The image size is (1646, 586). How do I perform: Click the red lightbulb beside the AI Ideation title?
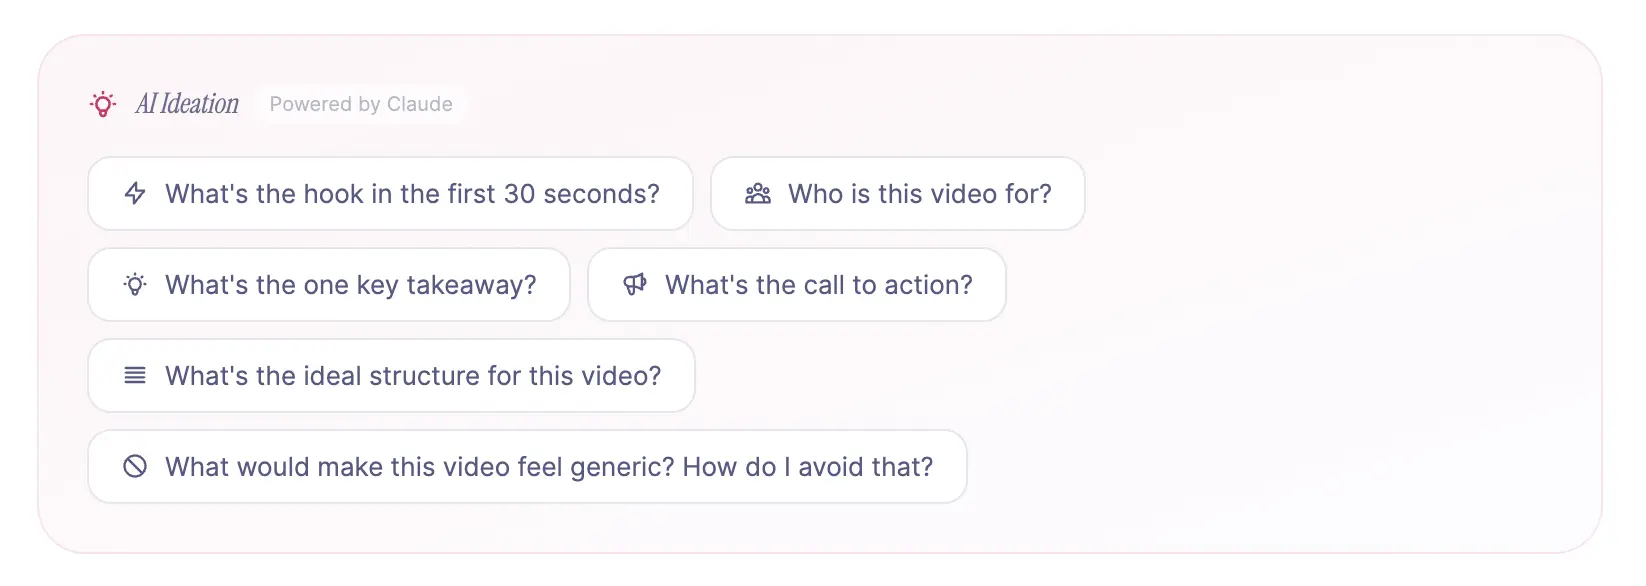point(101,103)
